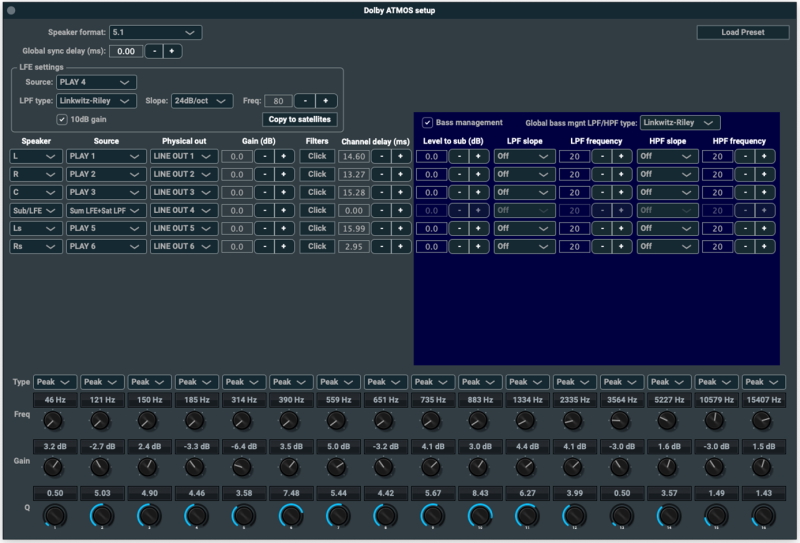Open HPF slope dropdown for the R row
800x543 pixels.
pyautogui.click(x=667, y=174)
